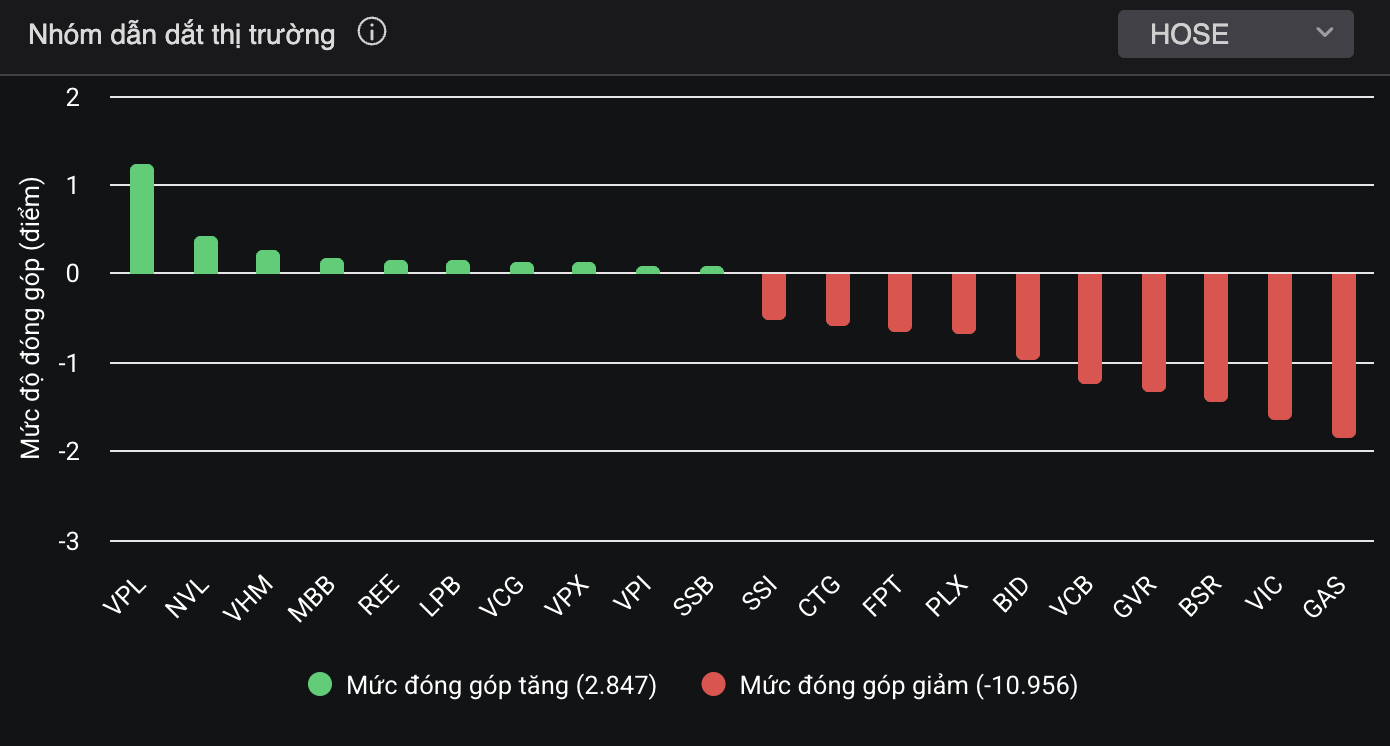Select the GVR red bar

[1154, 332]
